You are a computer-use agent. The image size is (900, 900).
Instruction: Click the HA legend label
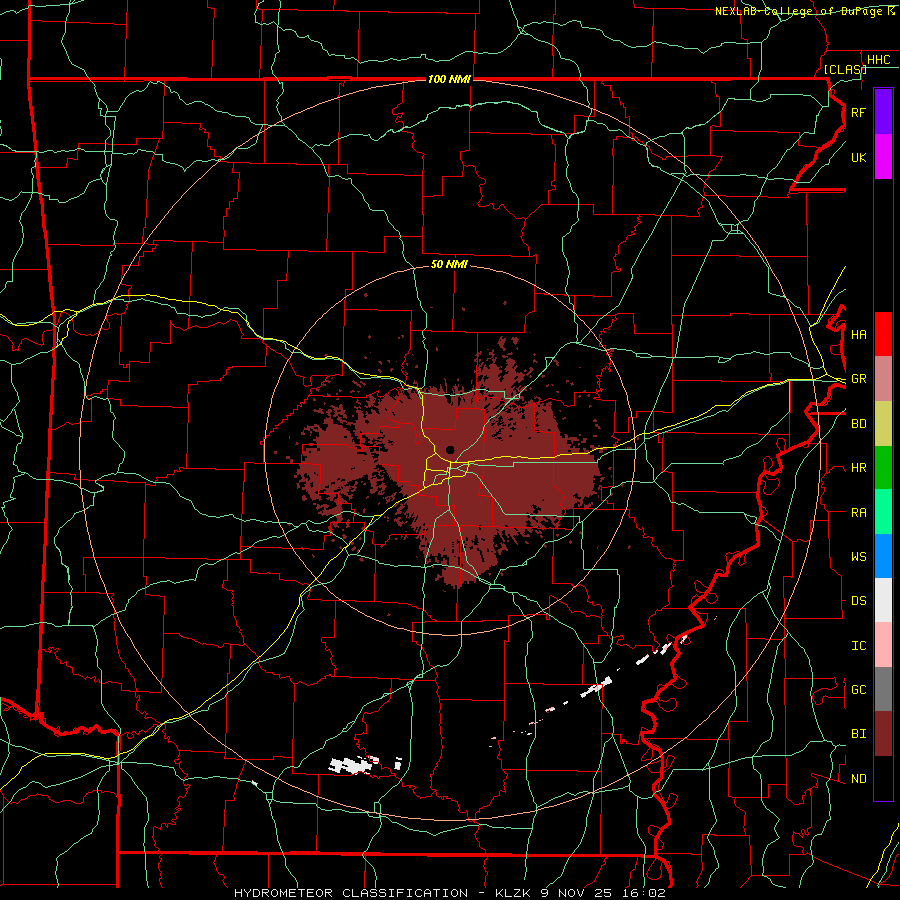pyautogui.click(x=858, y=335)
